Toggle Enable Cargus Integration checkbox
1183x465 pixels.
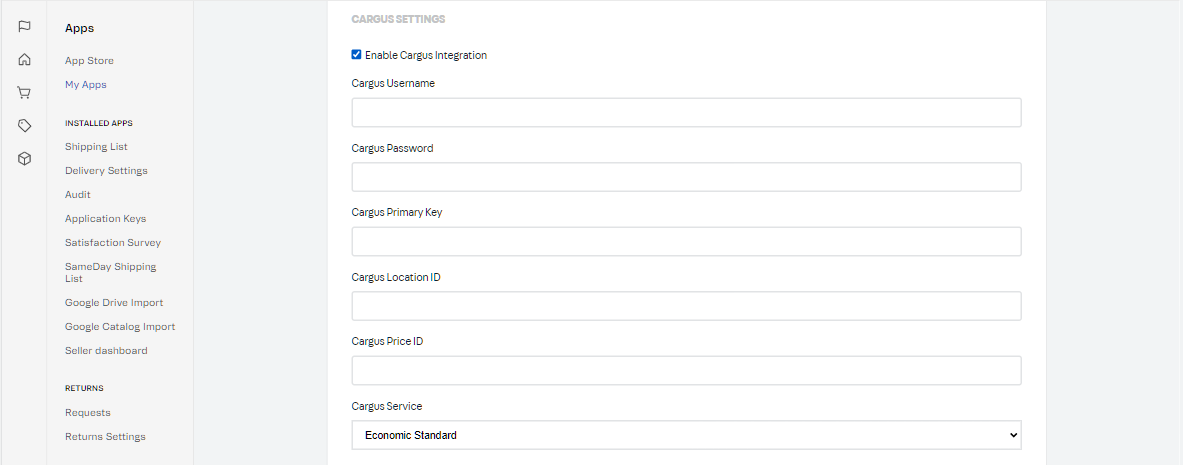click(357, 55)
